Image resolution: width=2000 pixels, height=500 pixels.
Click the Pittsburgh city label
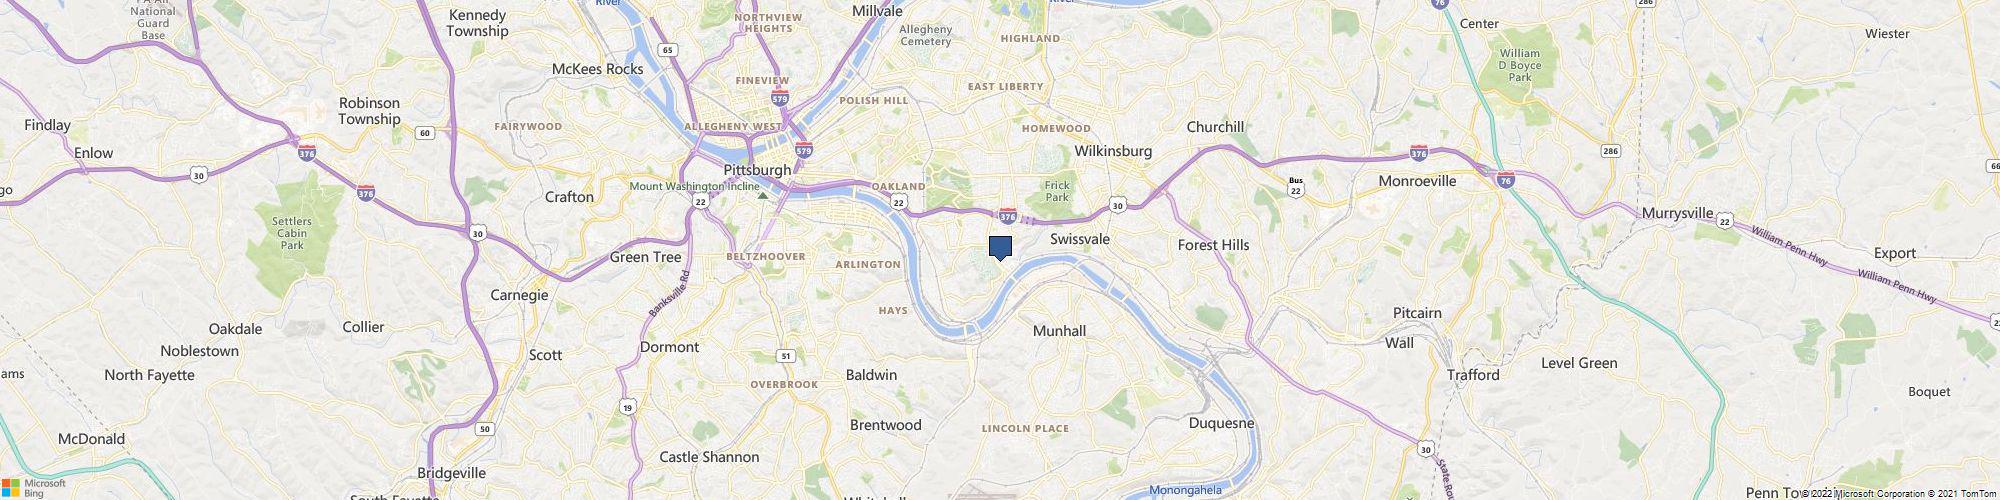point(757,169)
